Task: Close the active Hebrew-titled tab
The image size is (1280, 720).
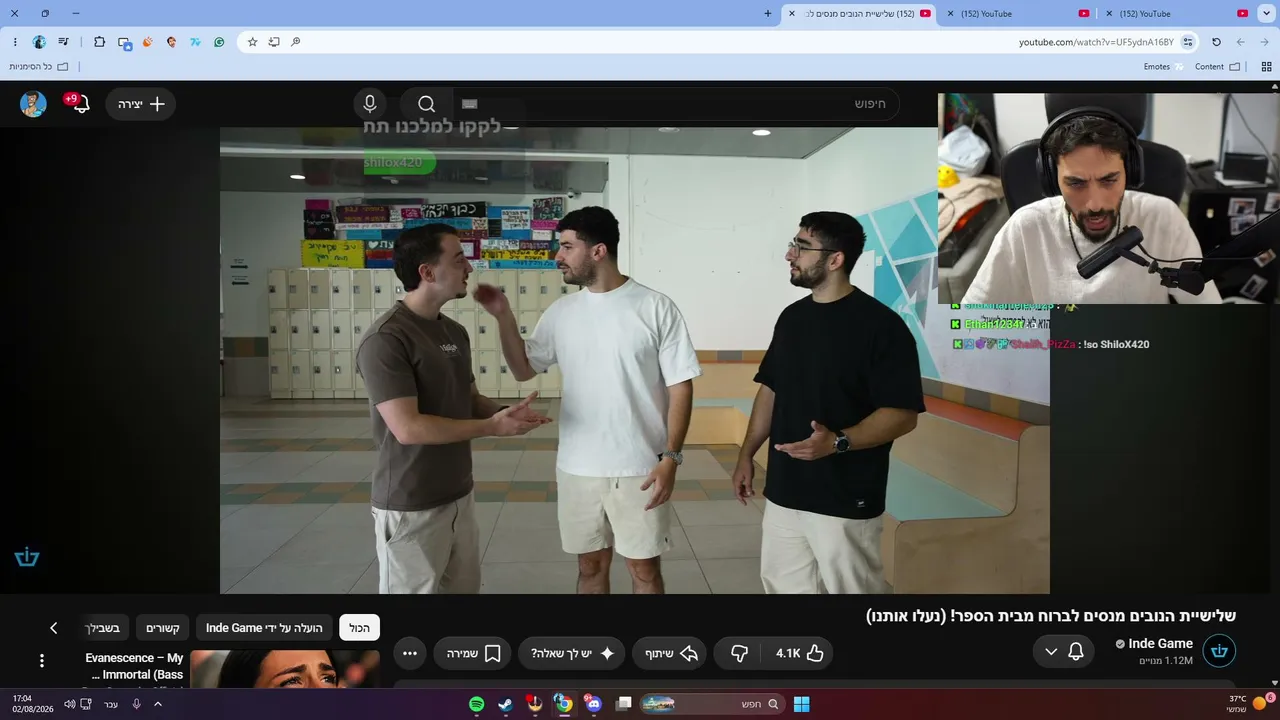Action: tap(792, 14)
